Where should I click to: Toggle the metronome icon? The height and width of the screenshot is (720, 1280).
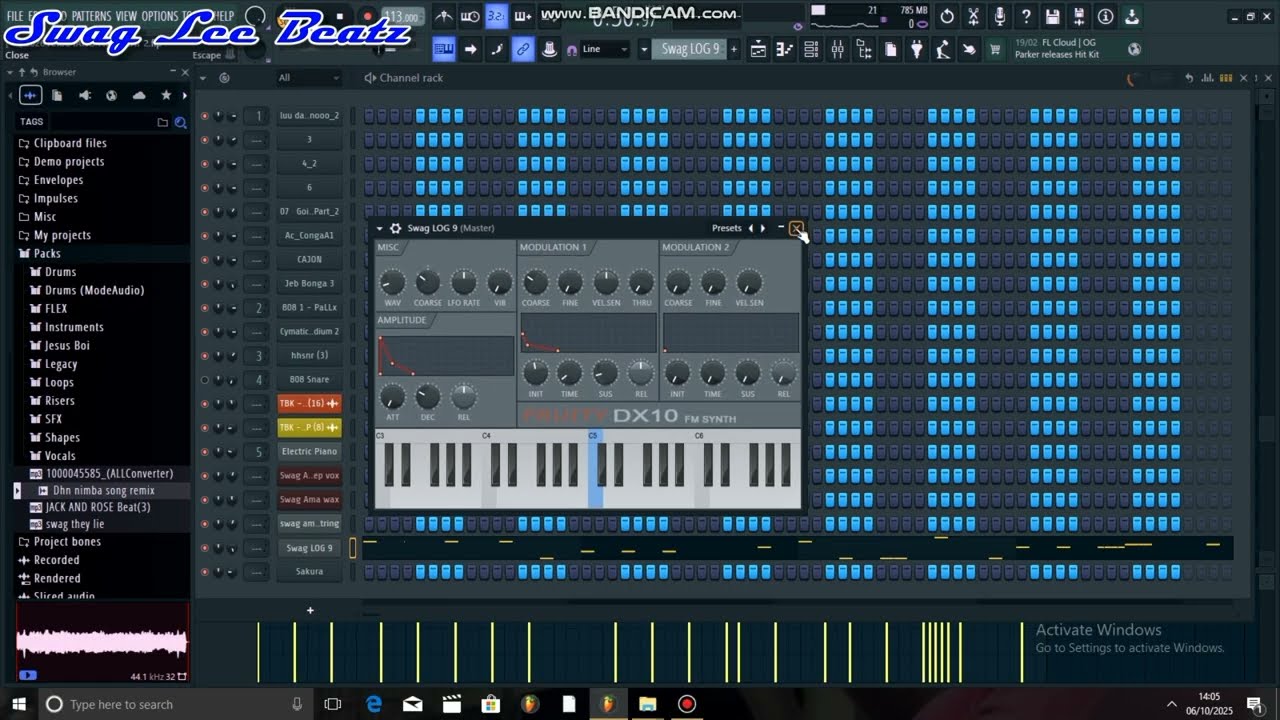(x=444, y=17)
